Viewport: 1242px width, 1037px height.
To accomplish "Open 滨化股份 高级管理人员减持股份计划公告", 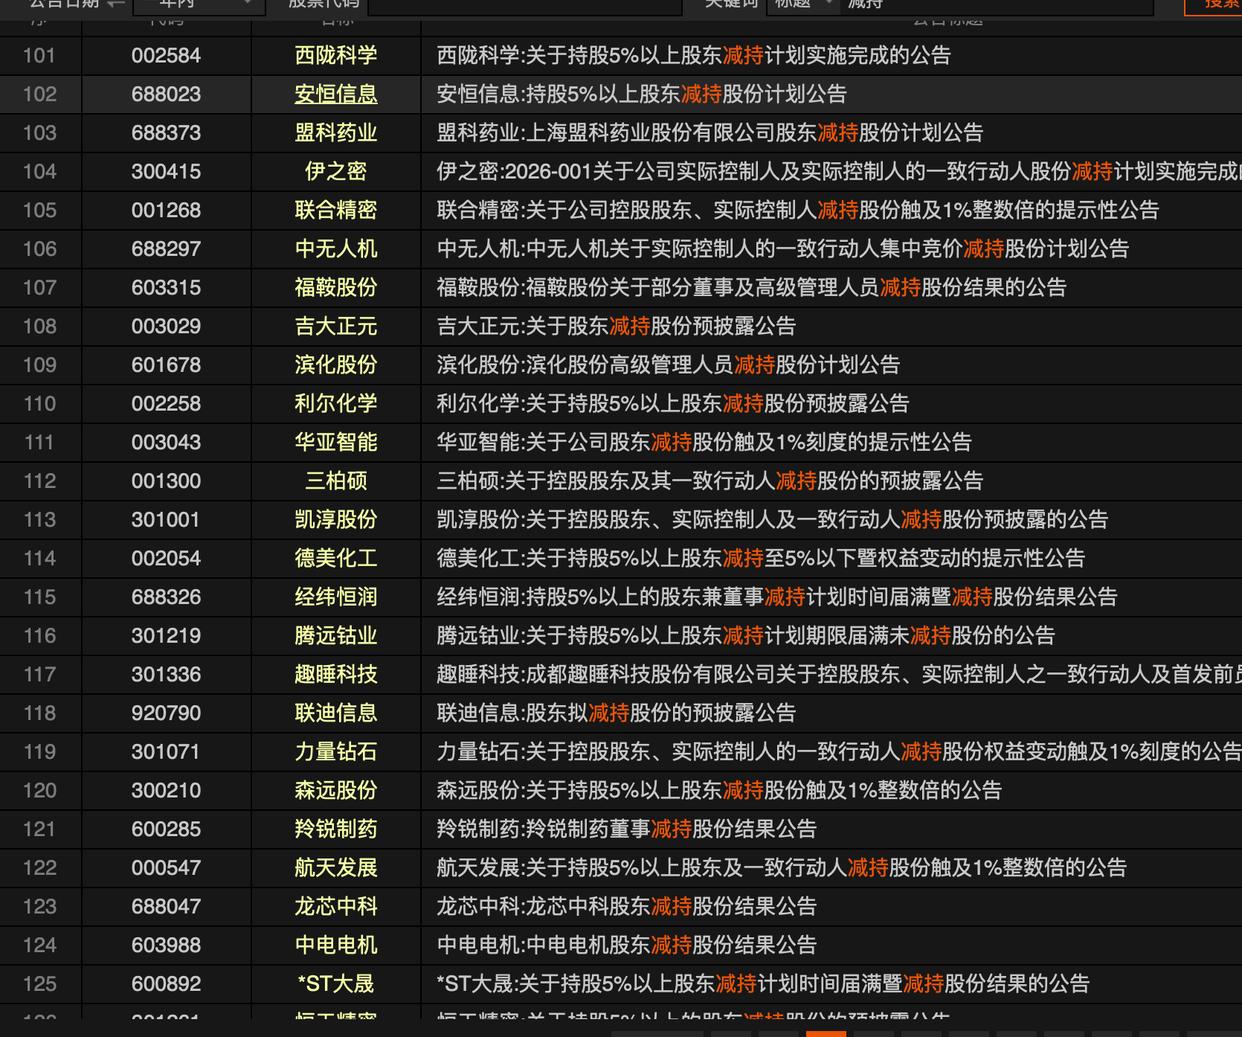I will pyautogui.click(x=668, y=365).
